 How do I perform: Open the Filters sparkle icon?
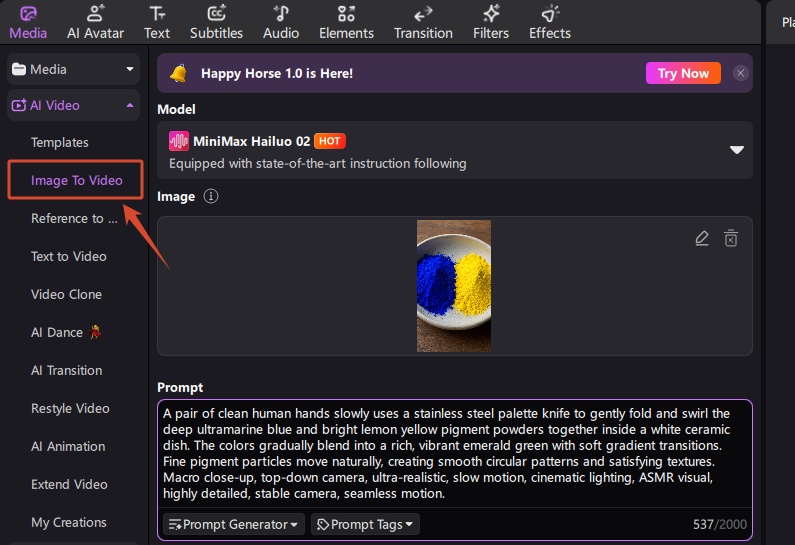491,13
